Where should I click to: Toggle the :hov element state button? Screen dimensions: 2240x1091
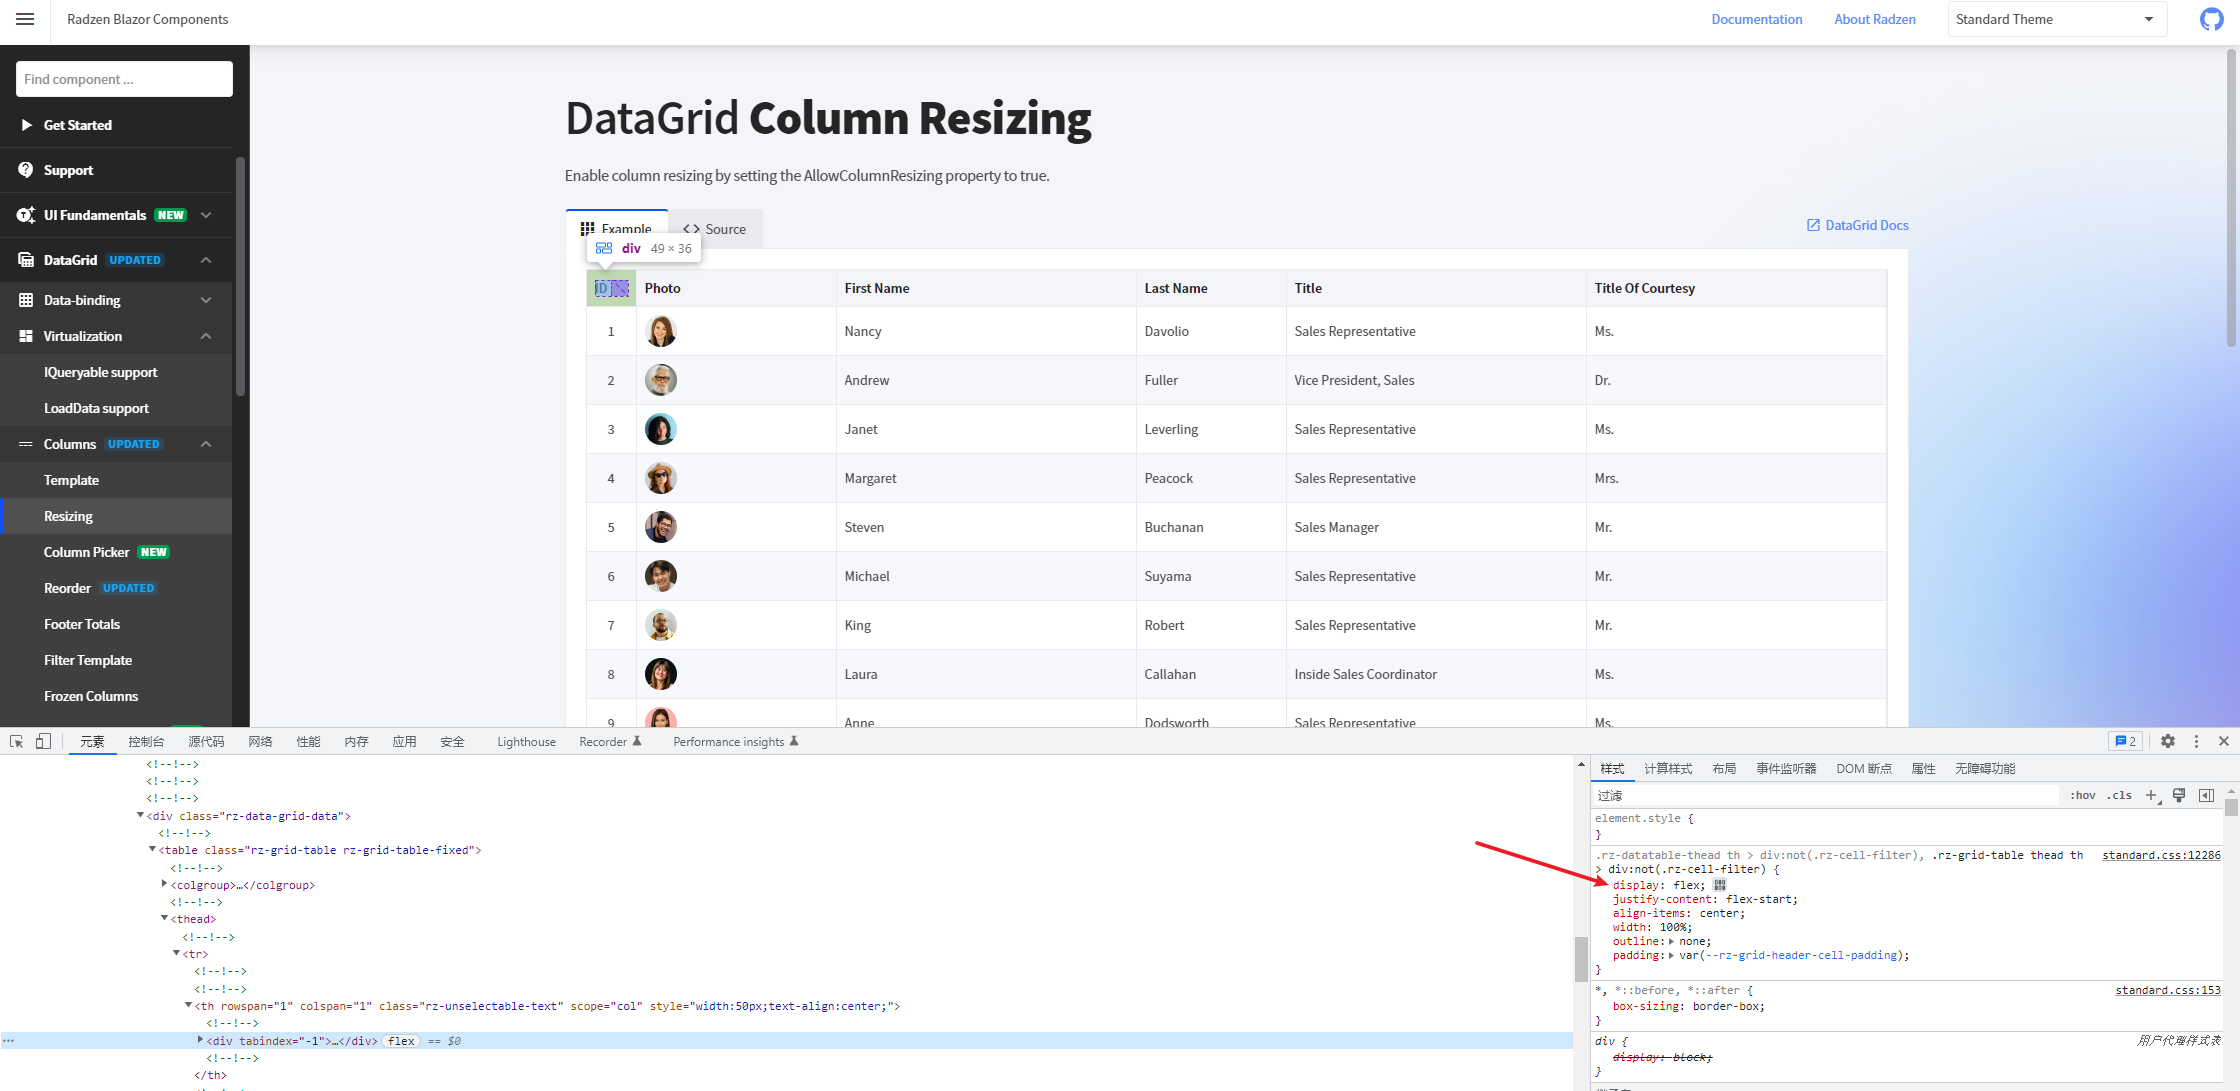[2083, 795]
